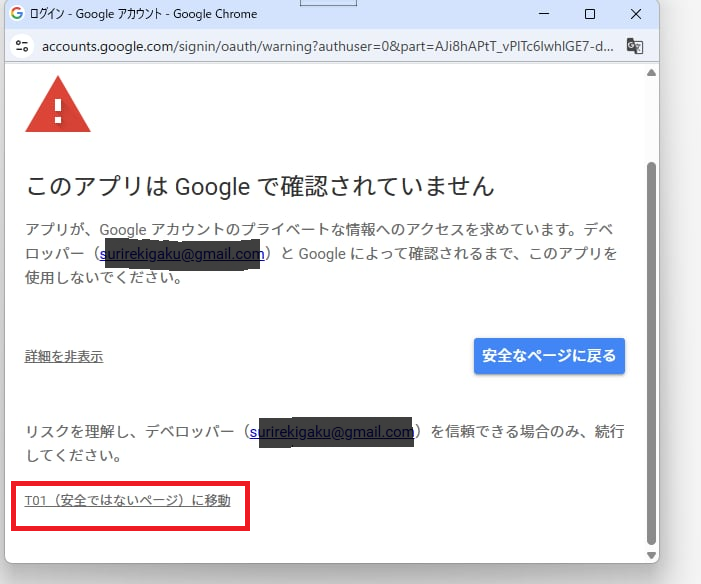Viewport: 701px width, 584px height.
Task: Click the 安全なページに戻る button
Action: (x=549, y=355)
